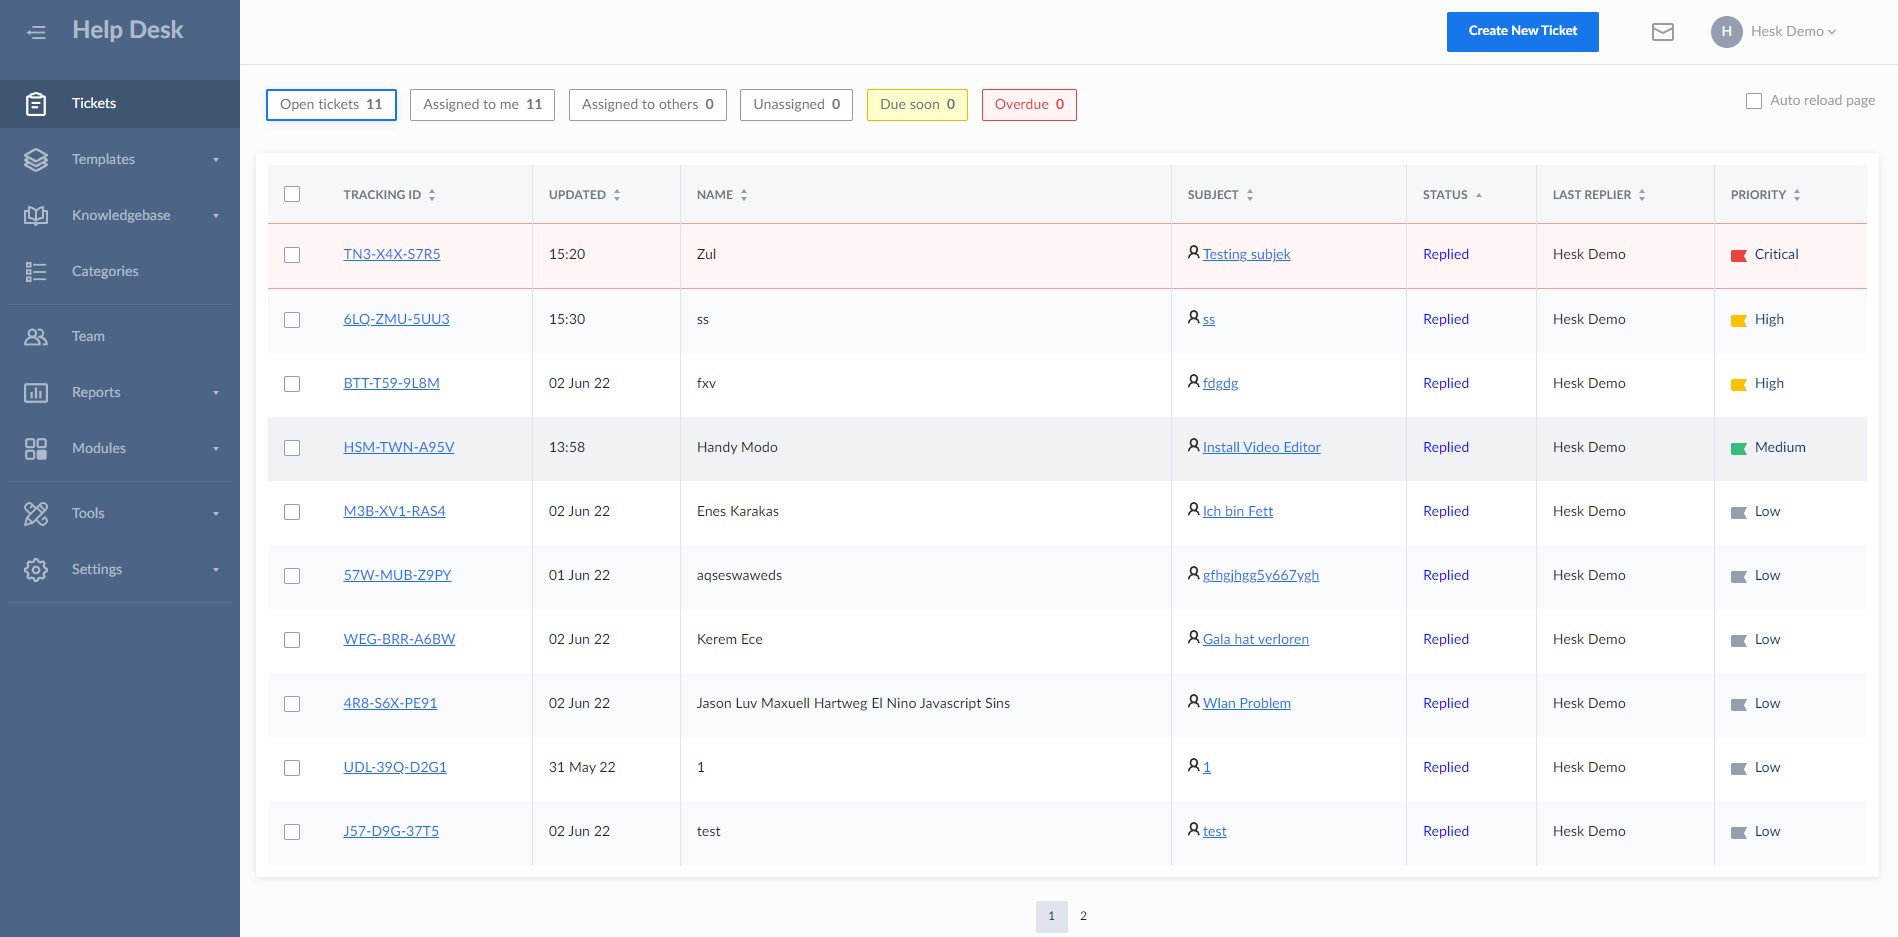Check the M3B-XV1-RAS4 ticket checkbox
Screen dimensions: 1898x937
(292, 512)
